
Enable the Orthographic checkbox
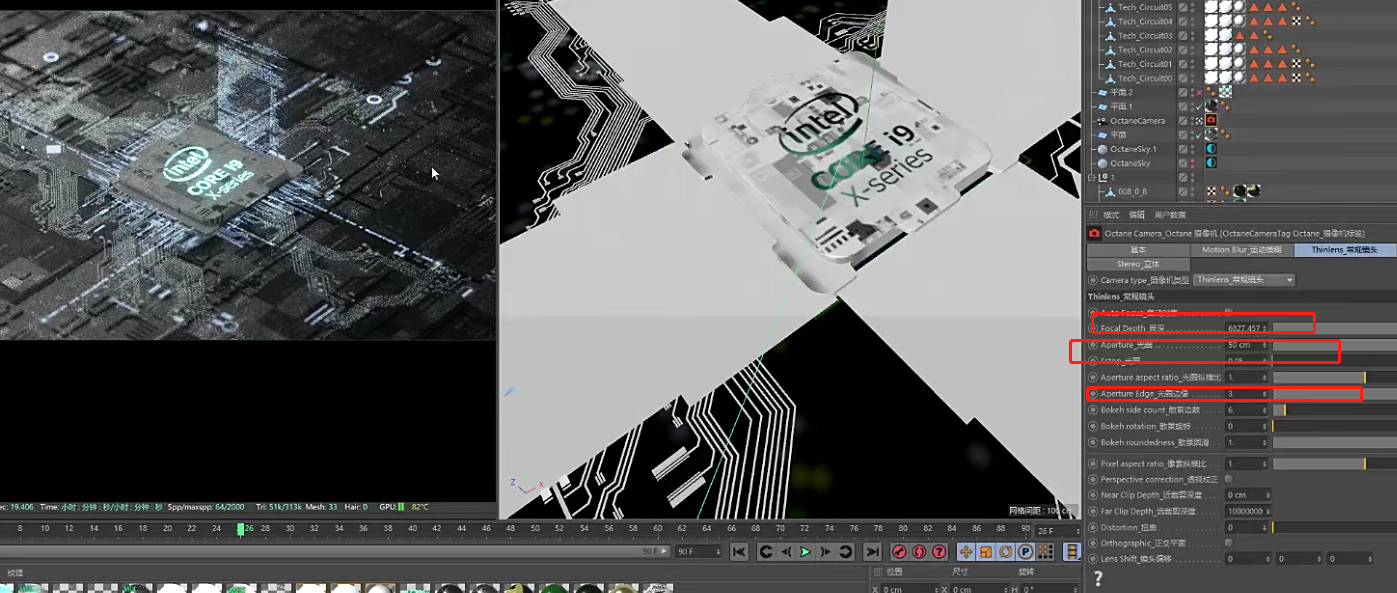[x=1229, y=543]
